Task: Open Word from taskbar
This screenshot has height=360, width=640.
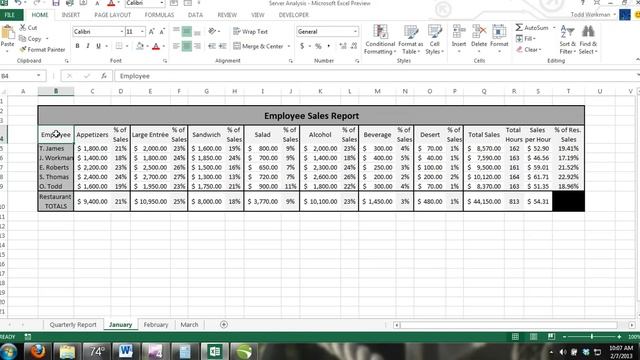Action: click(126, 351)
